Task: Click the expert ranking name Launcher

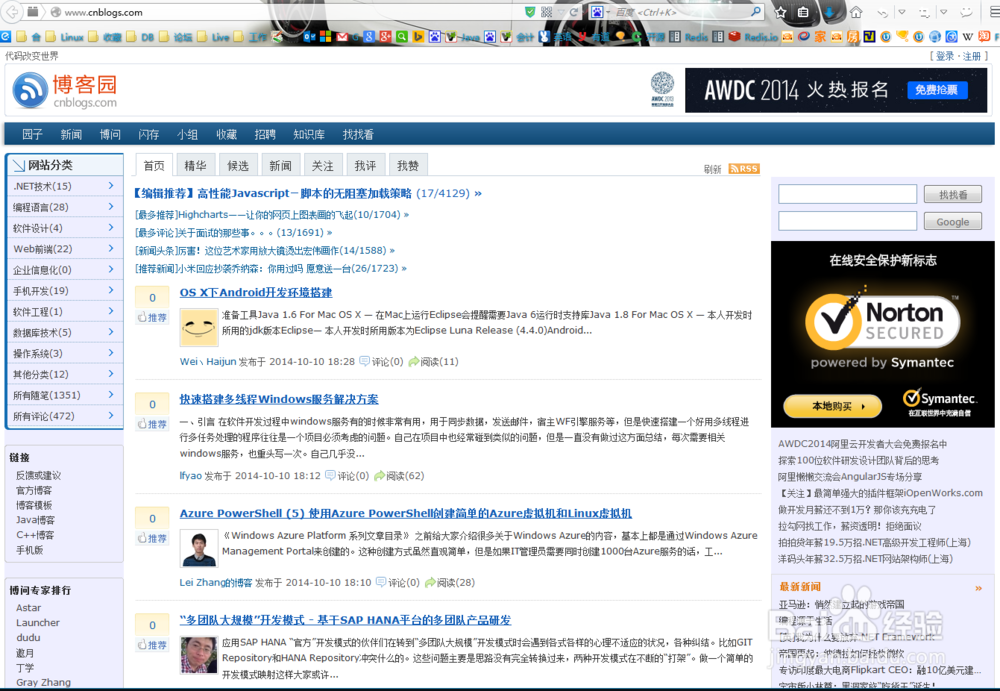Action: (38, 623)
